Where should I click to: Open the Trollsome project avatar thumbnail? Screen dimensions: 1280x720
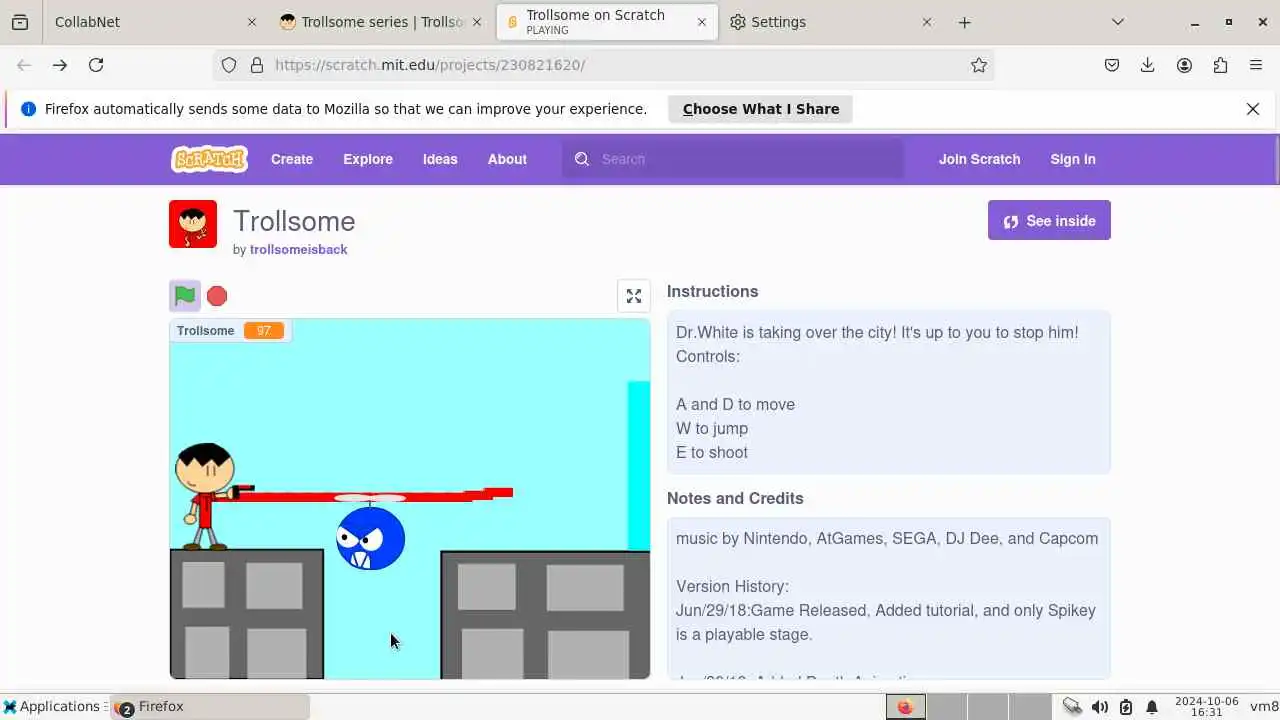[x=193, y=224]
